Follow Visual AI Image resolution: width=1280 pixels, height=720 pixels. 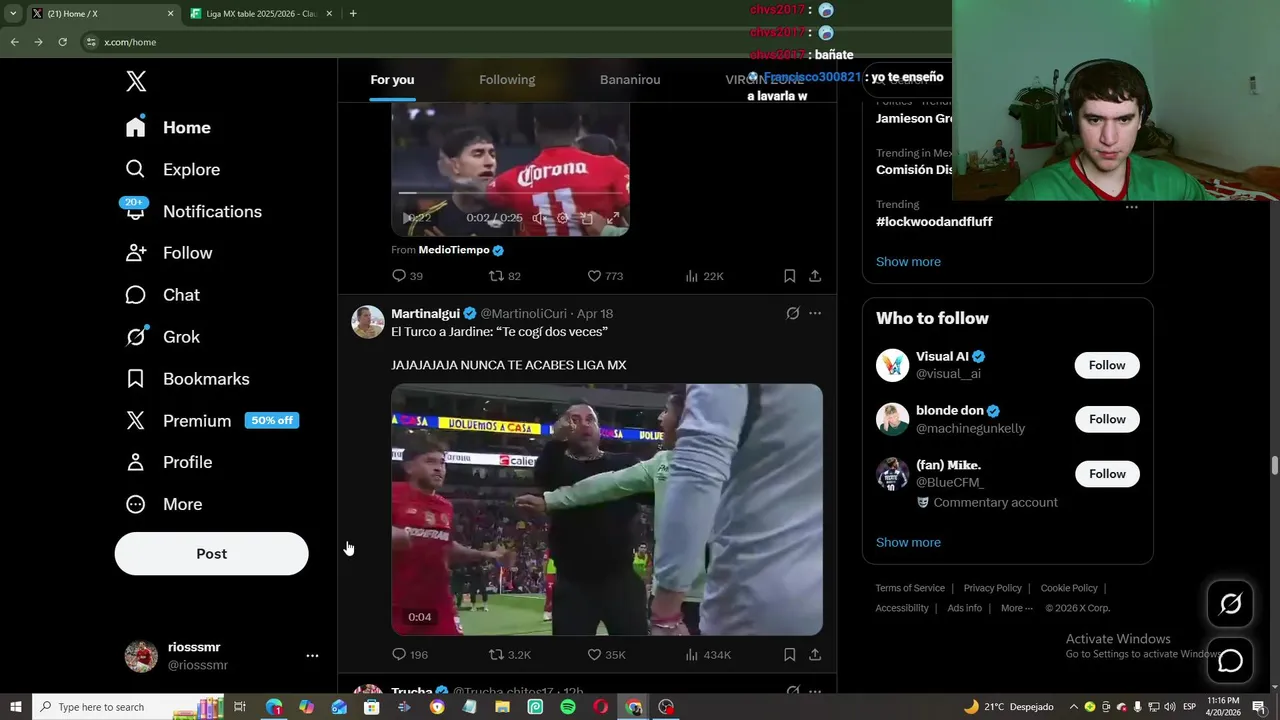tap(1107, 366)
